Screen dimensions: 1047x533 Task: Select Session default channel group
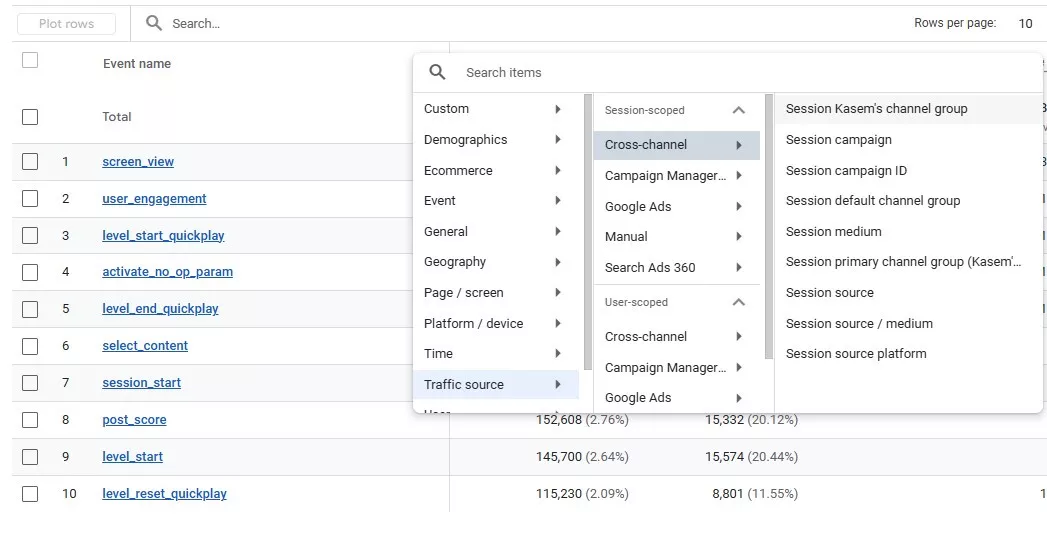coord(873,201)
